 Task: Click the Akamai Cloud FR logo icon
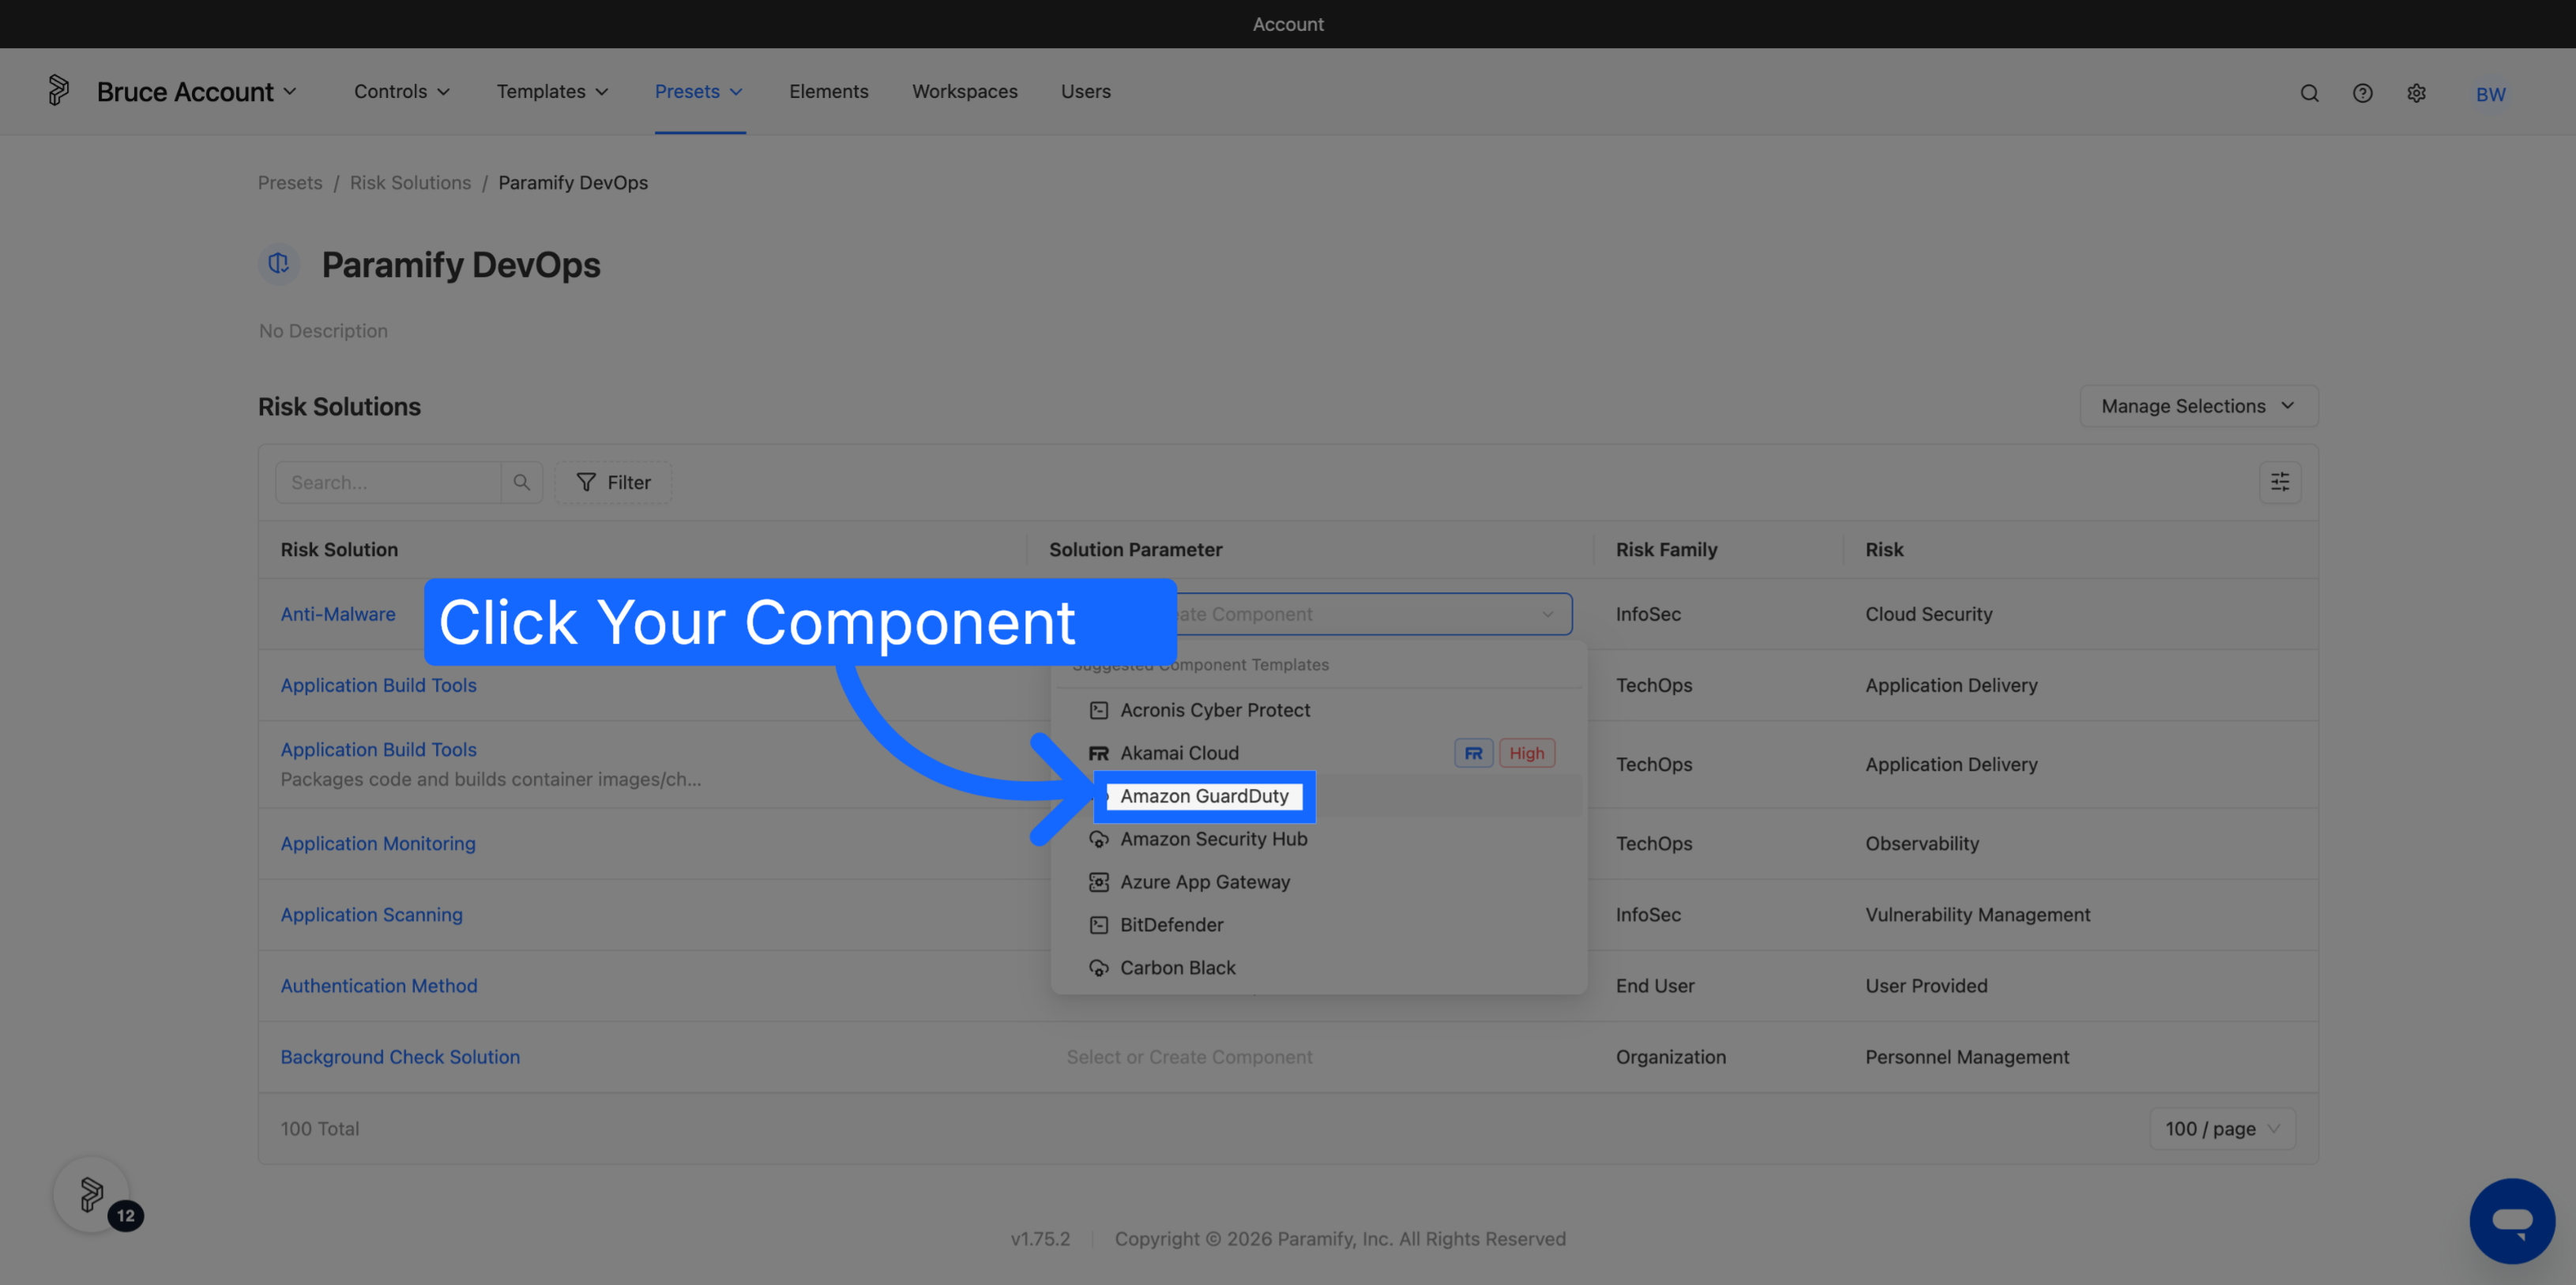(x=1099, y=753)
